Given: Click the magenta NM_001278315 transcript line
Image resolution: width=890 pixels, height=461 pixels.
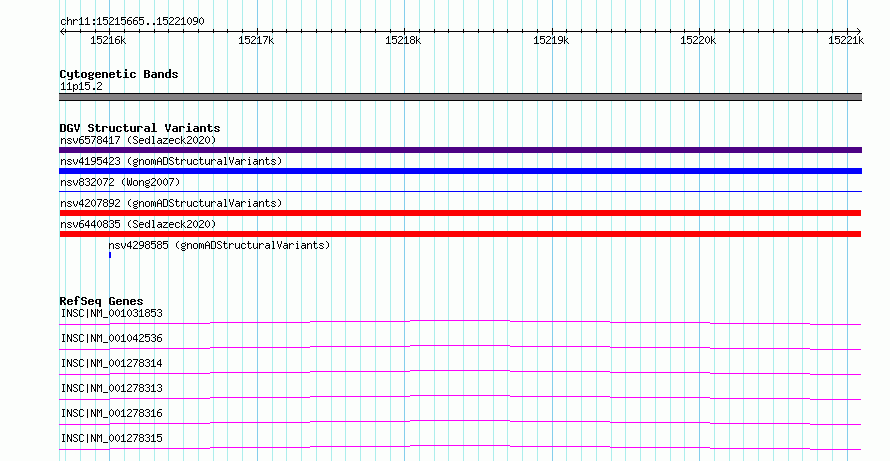Looking at the screenshot, I should coord(460,446).
